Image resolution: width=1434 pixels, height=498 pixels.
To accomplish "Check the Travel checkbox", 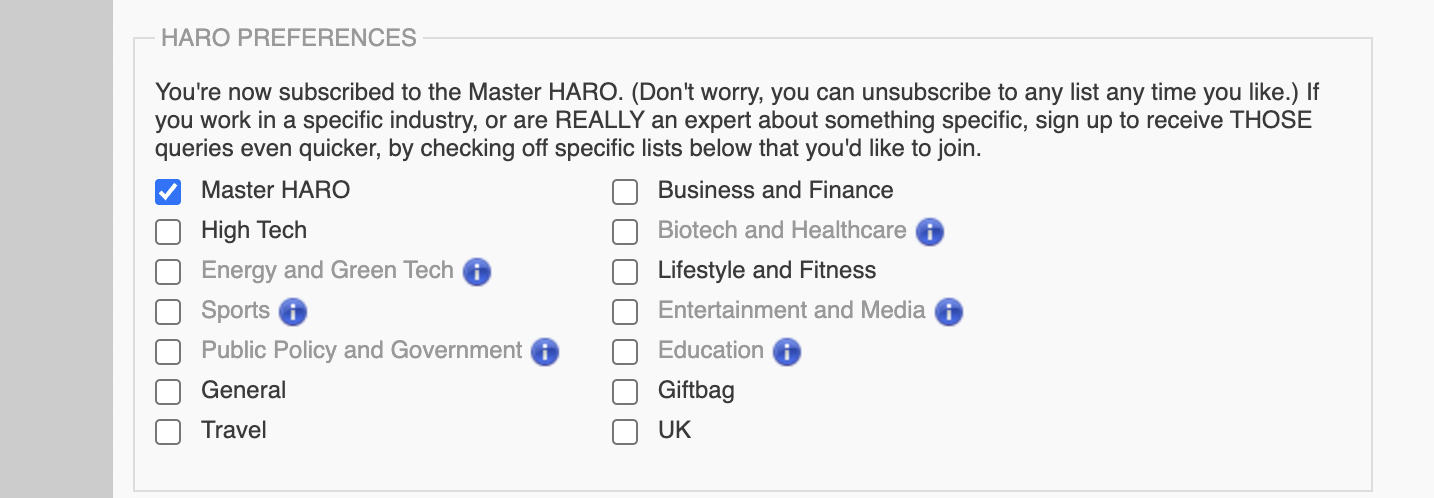I will 168,432.
